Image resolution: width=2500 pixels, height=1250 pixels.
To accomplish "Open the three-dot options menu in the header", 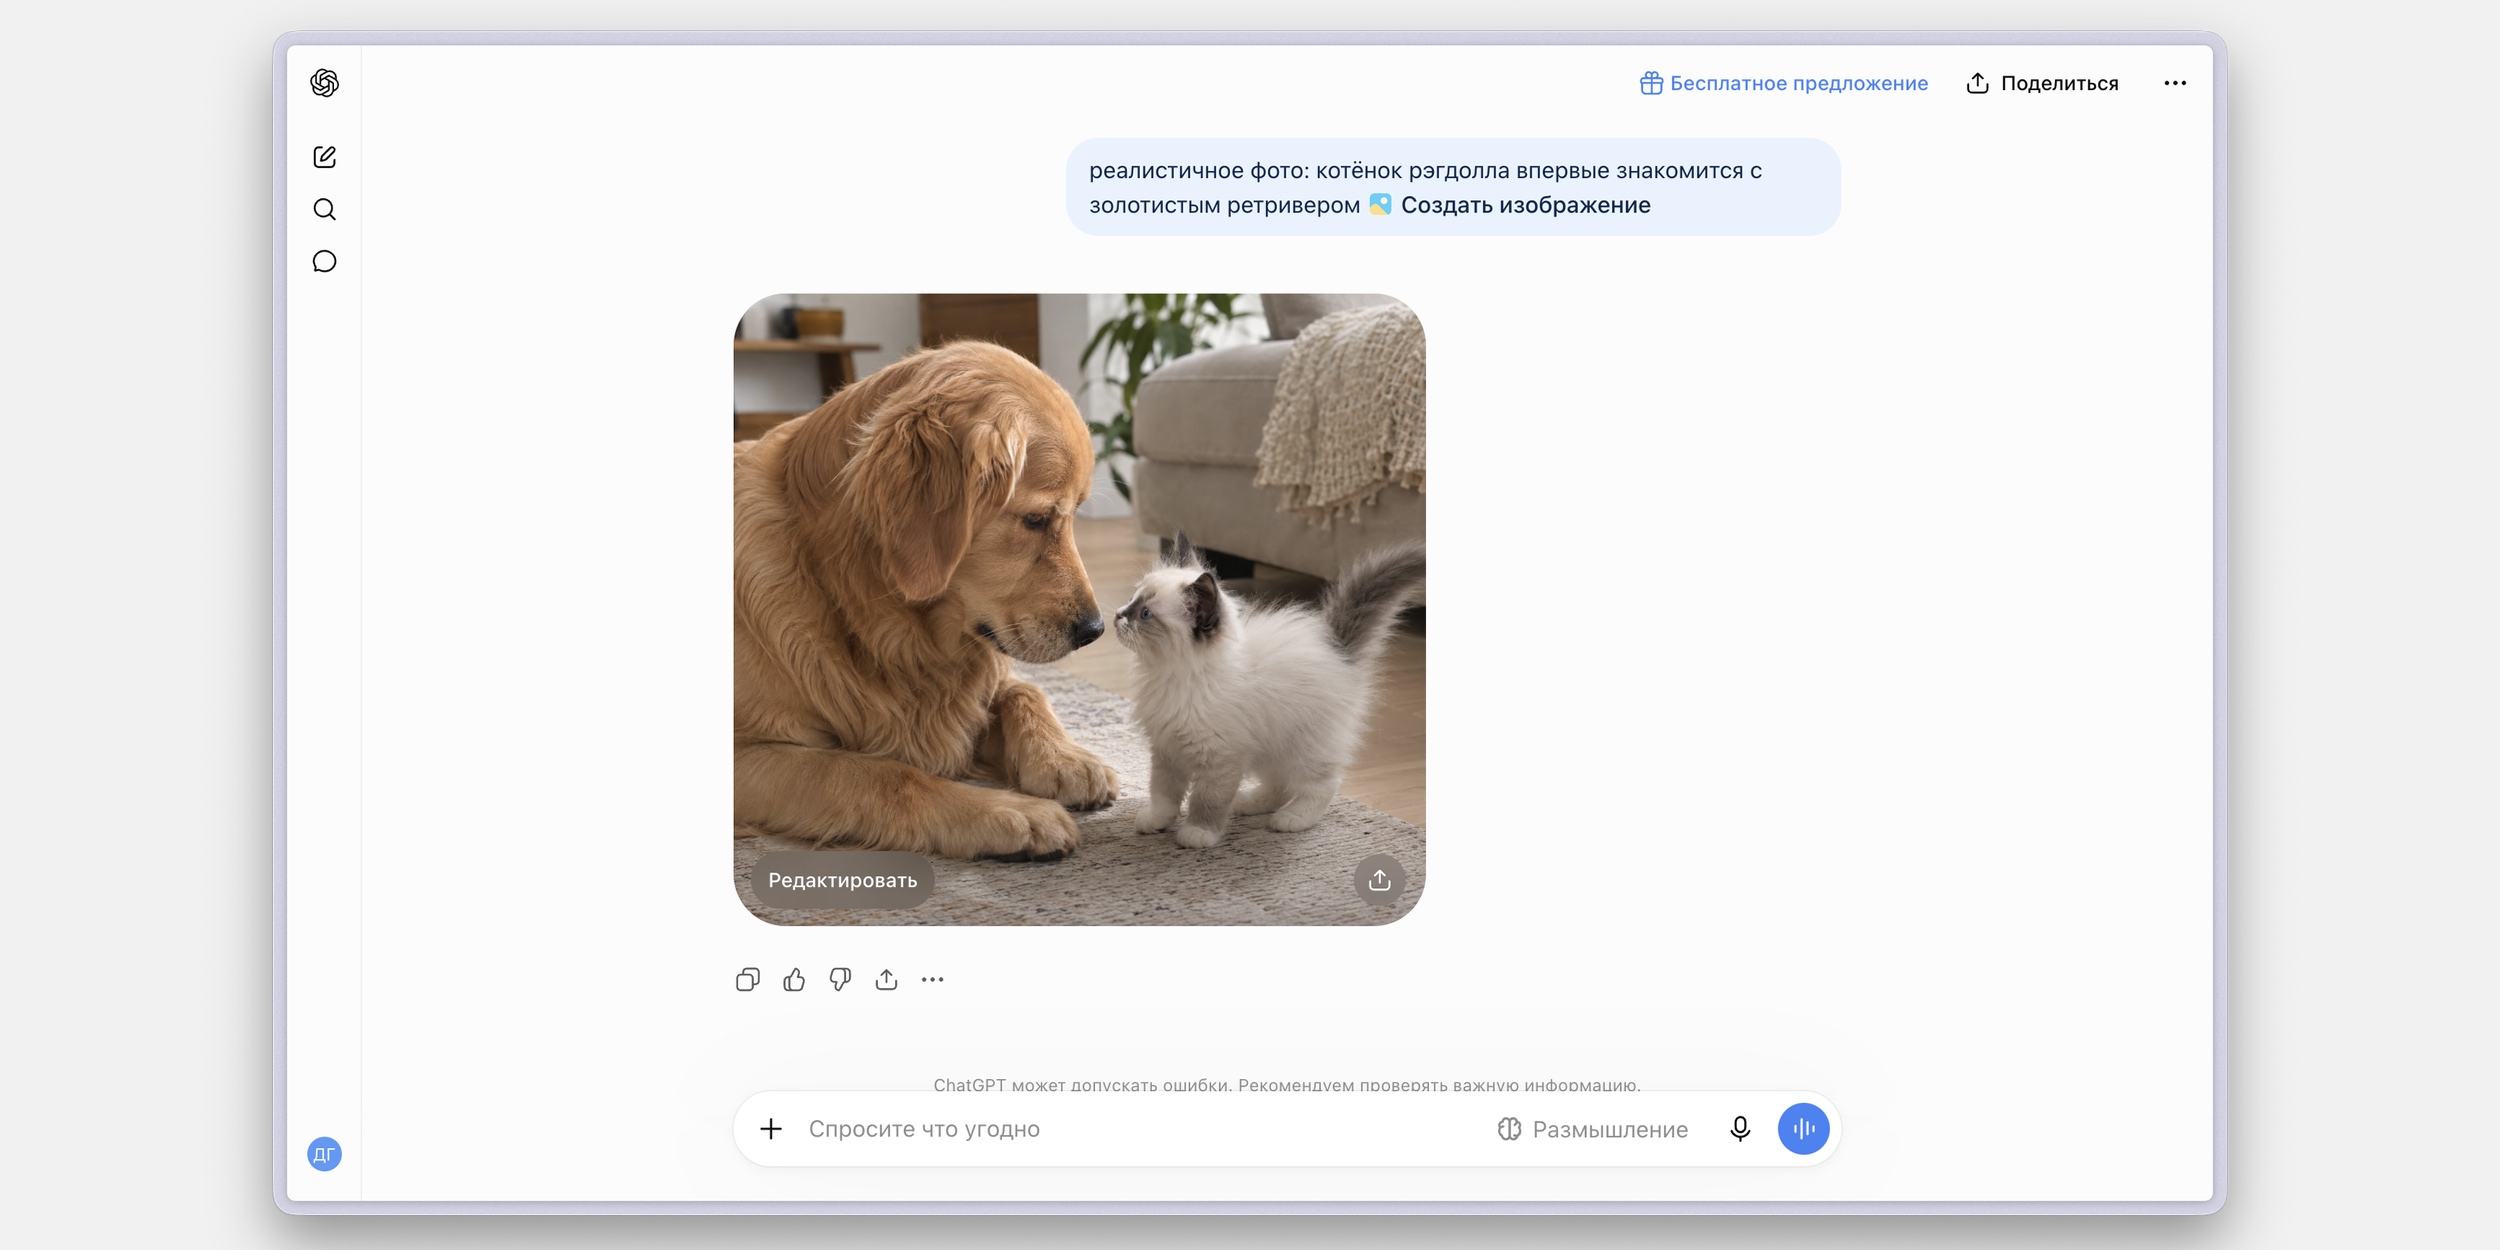I will [x=2175, y=83].
